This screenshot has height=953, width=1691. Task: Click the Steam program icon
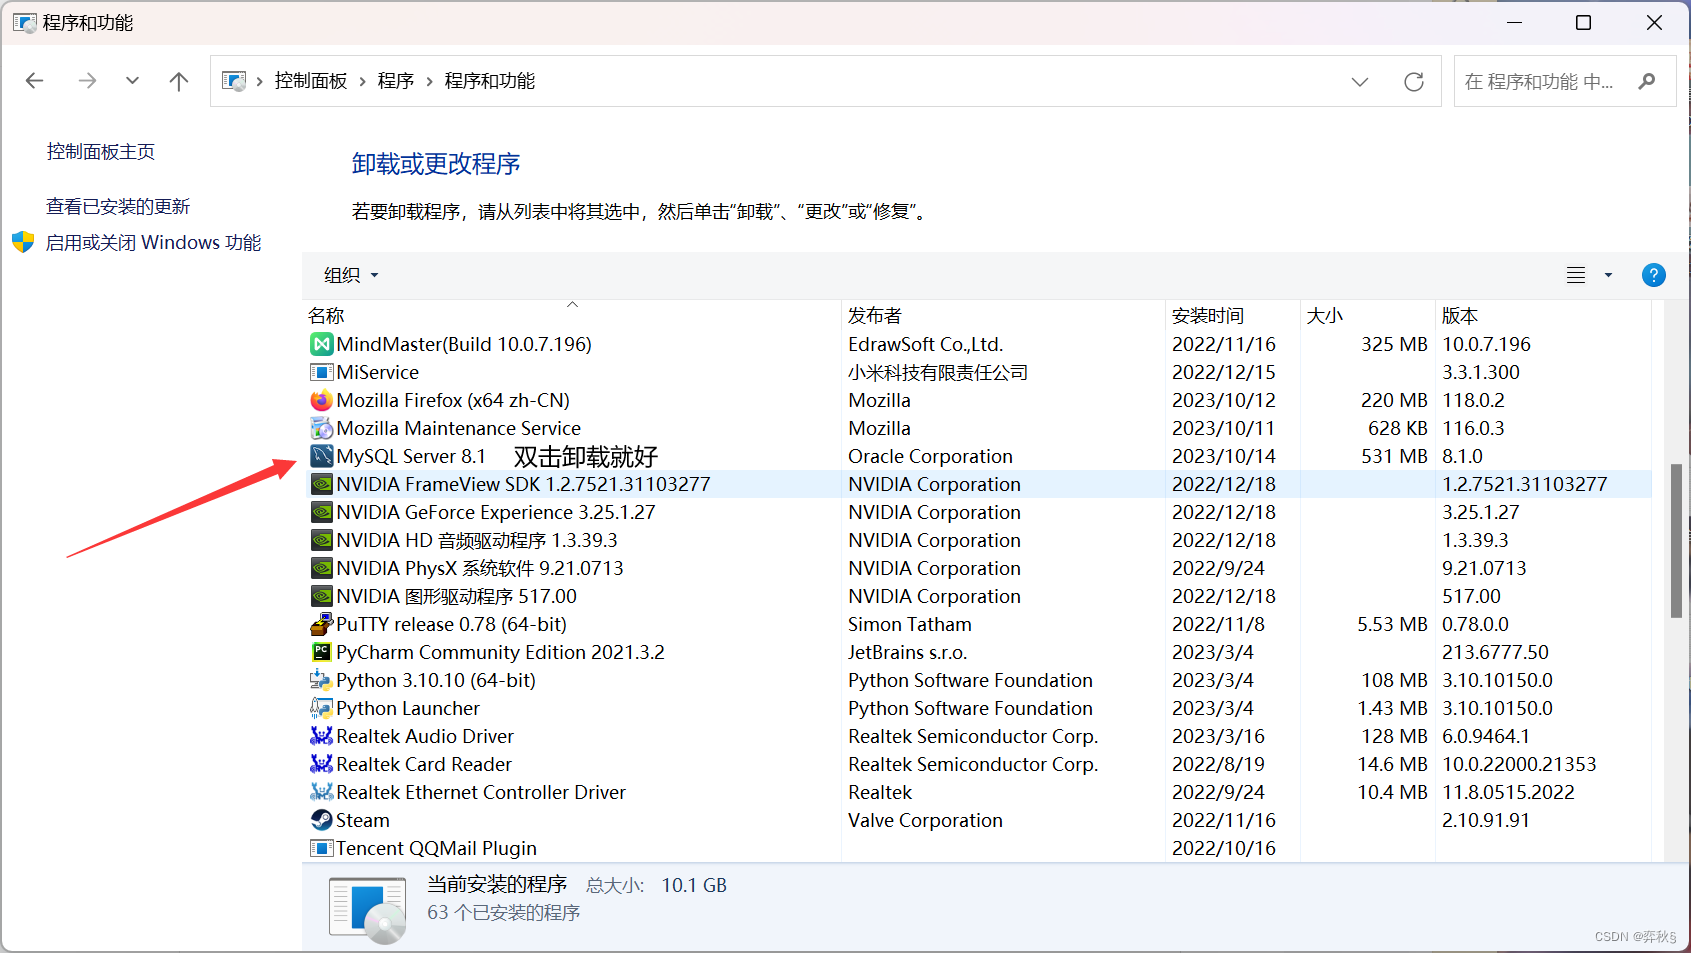(x=321, y=821)
